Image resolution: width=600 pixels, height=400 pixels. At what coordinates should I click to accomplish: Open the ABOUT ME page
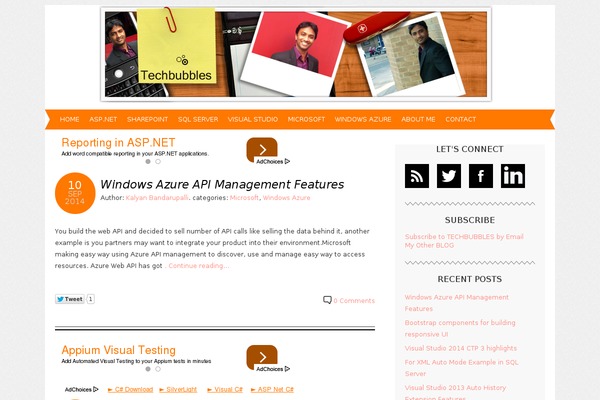click(x=418, y=119)
